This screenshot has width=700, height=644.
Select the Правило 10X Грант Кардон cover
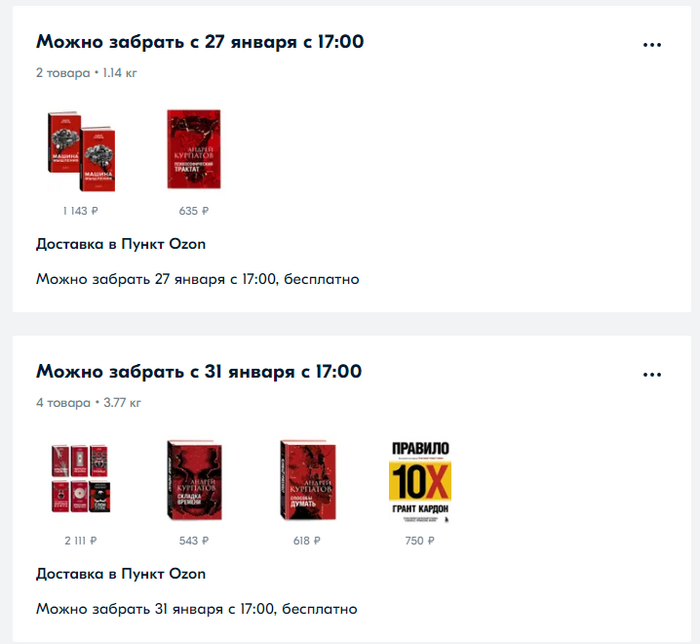(x=420, y=482)
